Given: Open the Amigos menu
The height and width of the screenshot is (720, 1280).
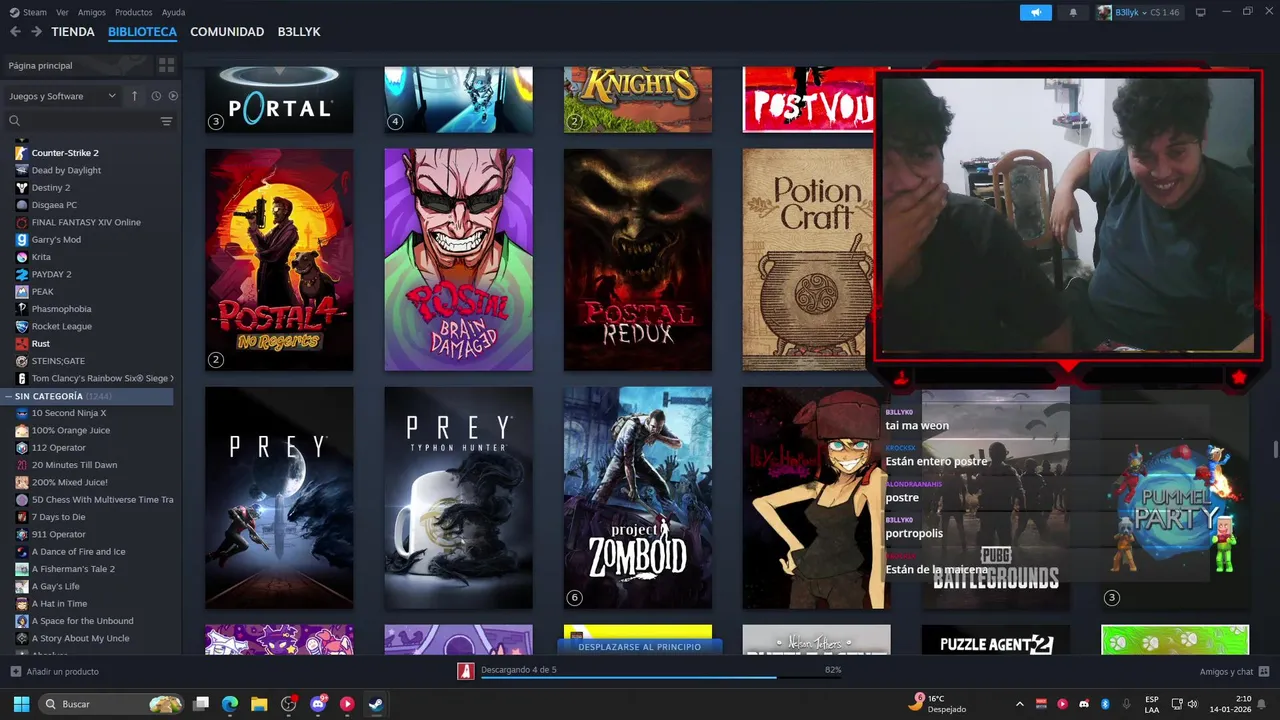Looking at the screenshot, I should point(92,12).
